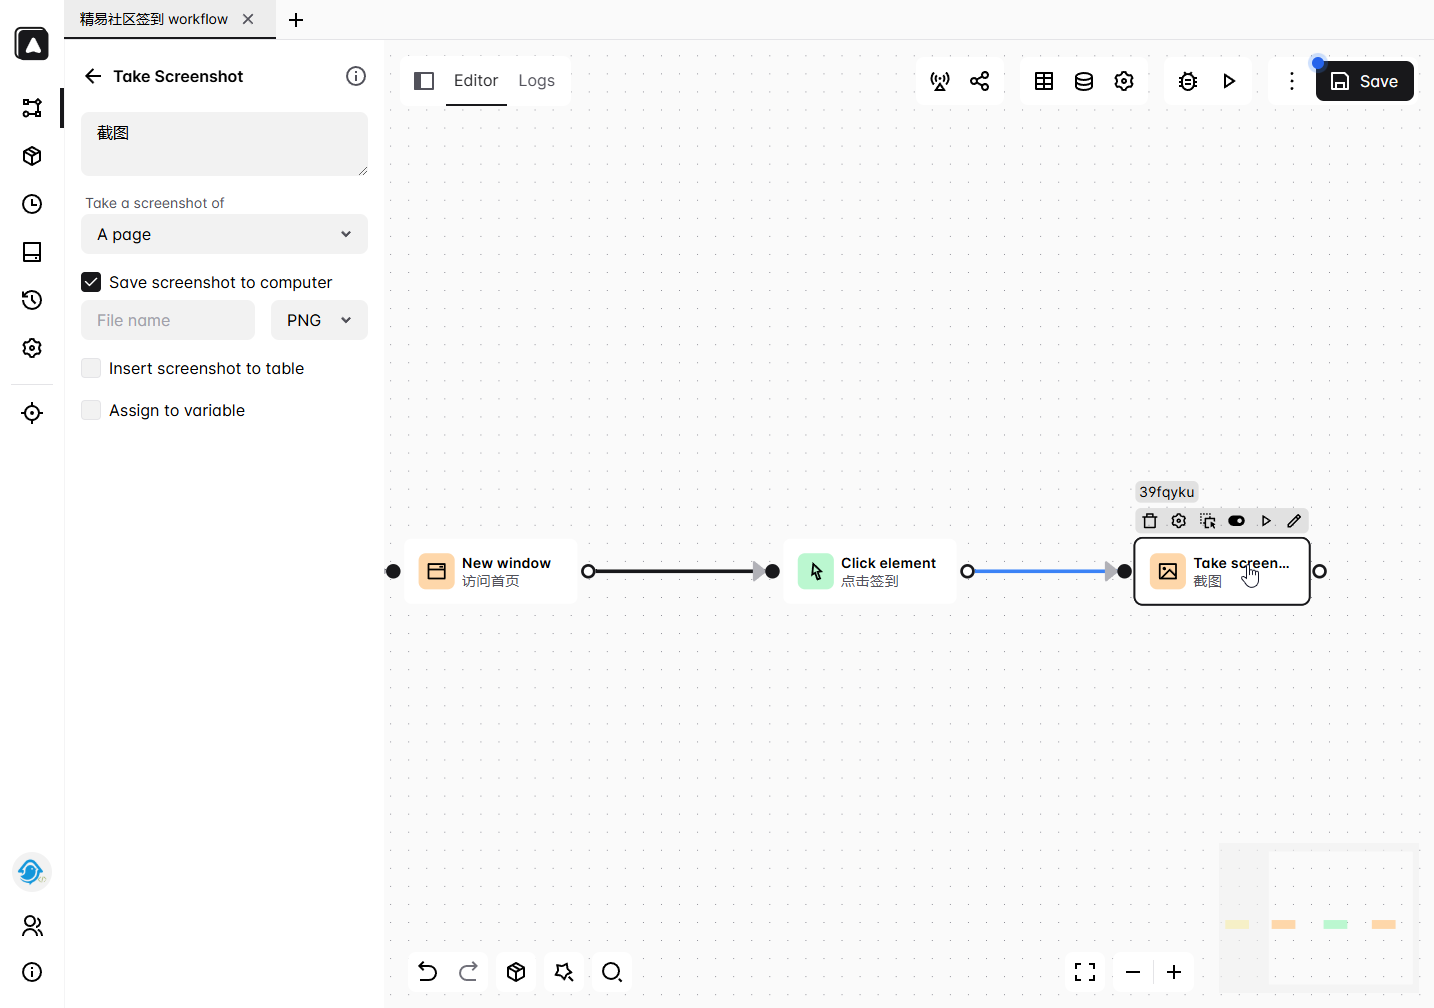This screenshot has width=1434, height=1008.
Task: Select the Editor tab
Action: click(x=475, y=81)
